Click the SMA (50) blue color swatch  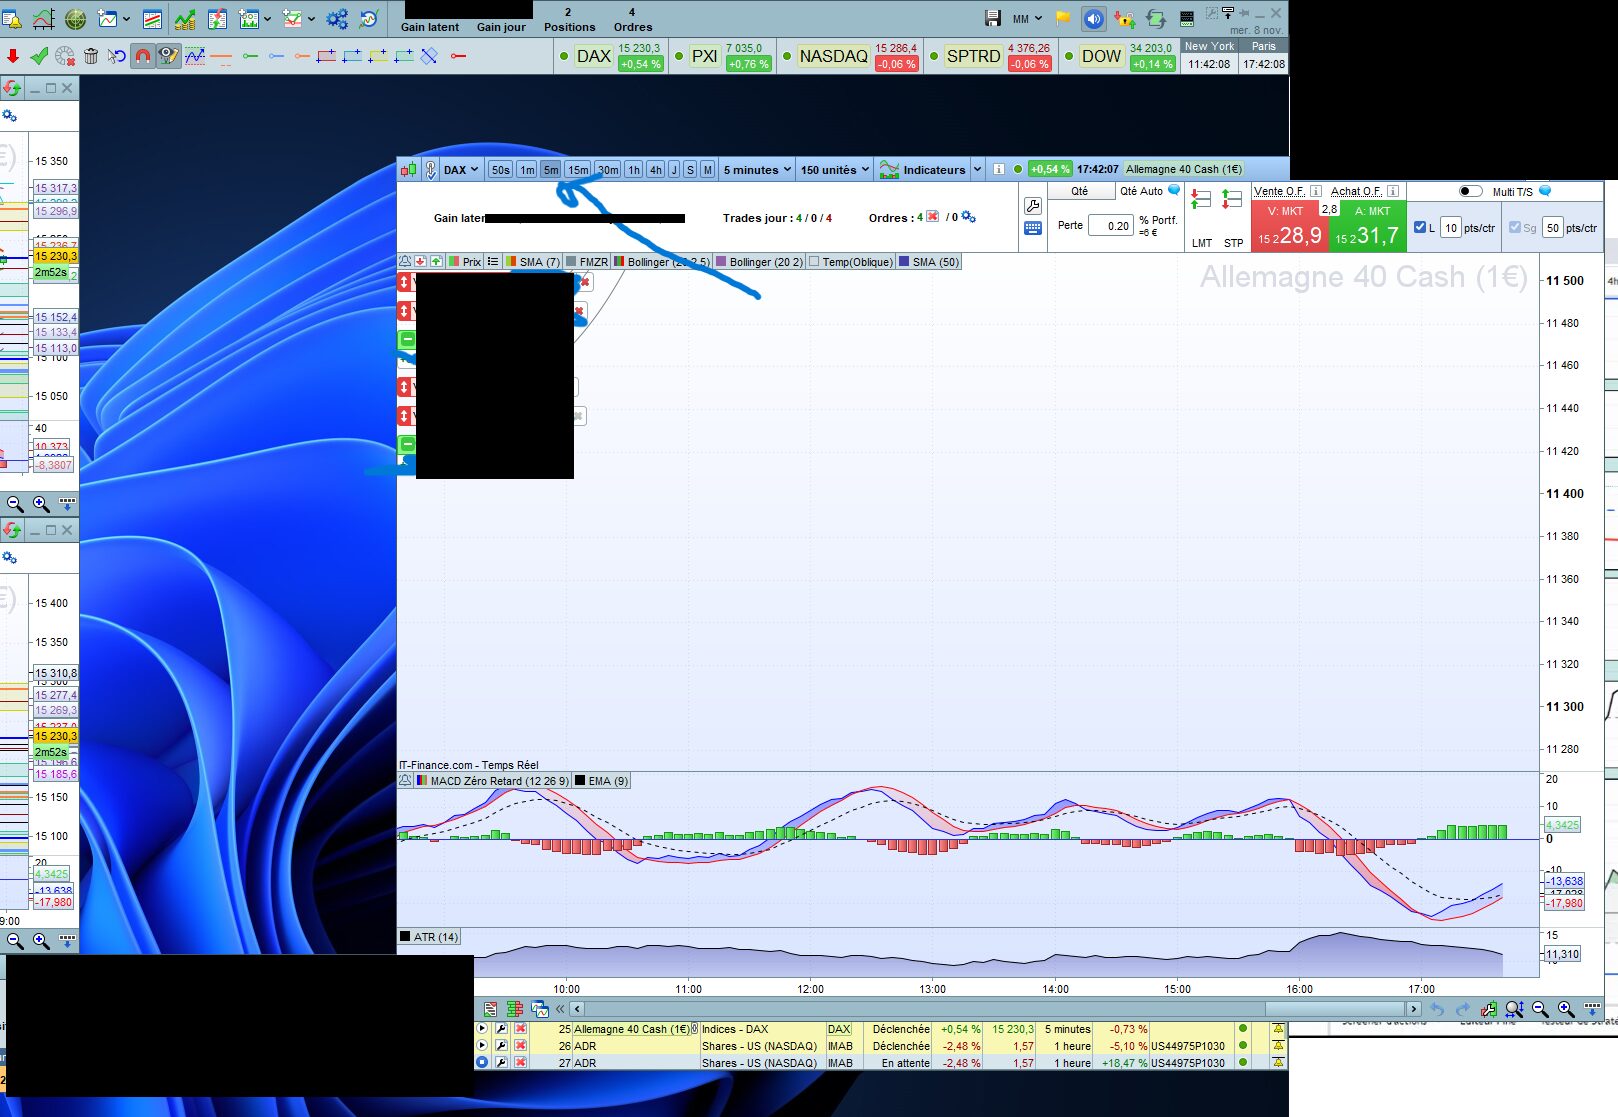point(904,262)
